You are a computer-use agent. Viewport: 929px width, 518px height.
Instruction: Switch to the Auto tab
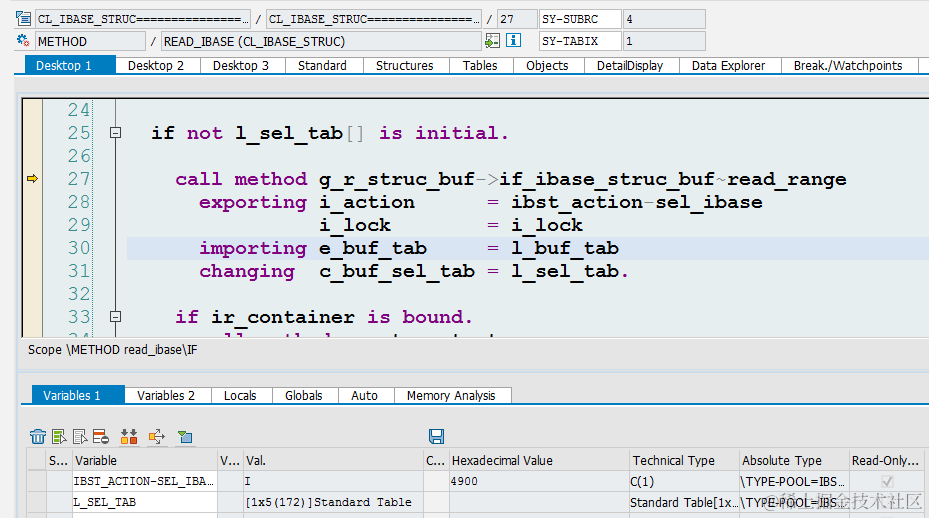364,395
